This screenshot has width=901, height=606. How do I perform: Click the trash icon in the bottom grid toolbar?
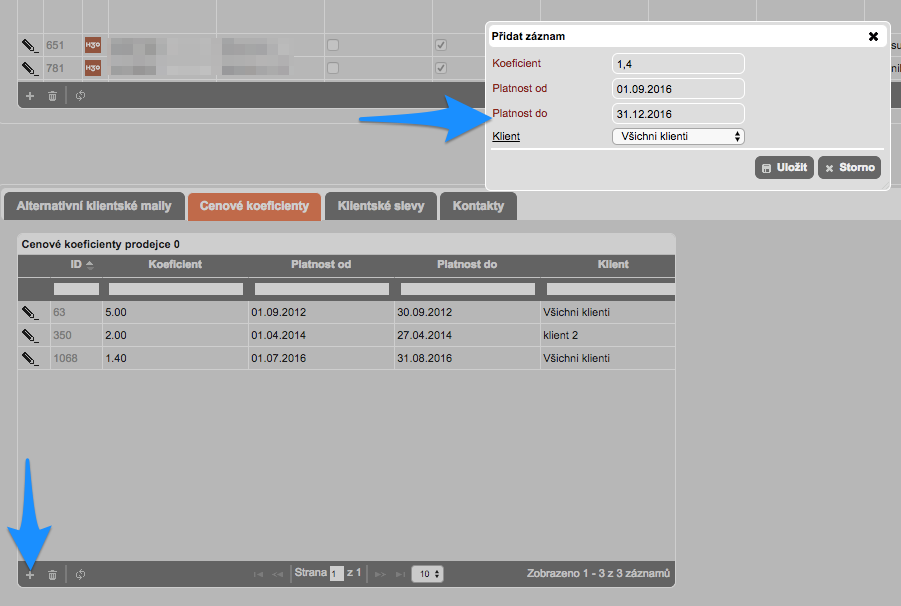click(52, 575)
